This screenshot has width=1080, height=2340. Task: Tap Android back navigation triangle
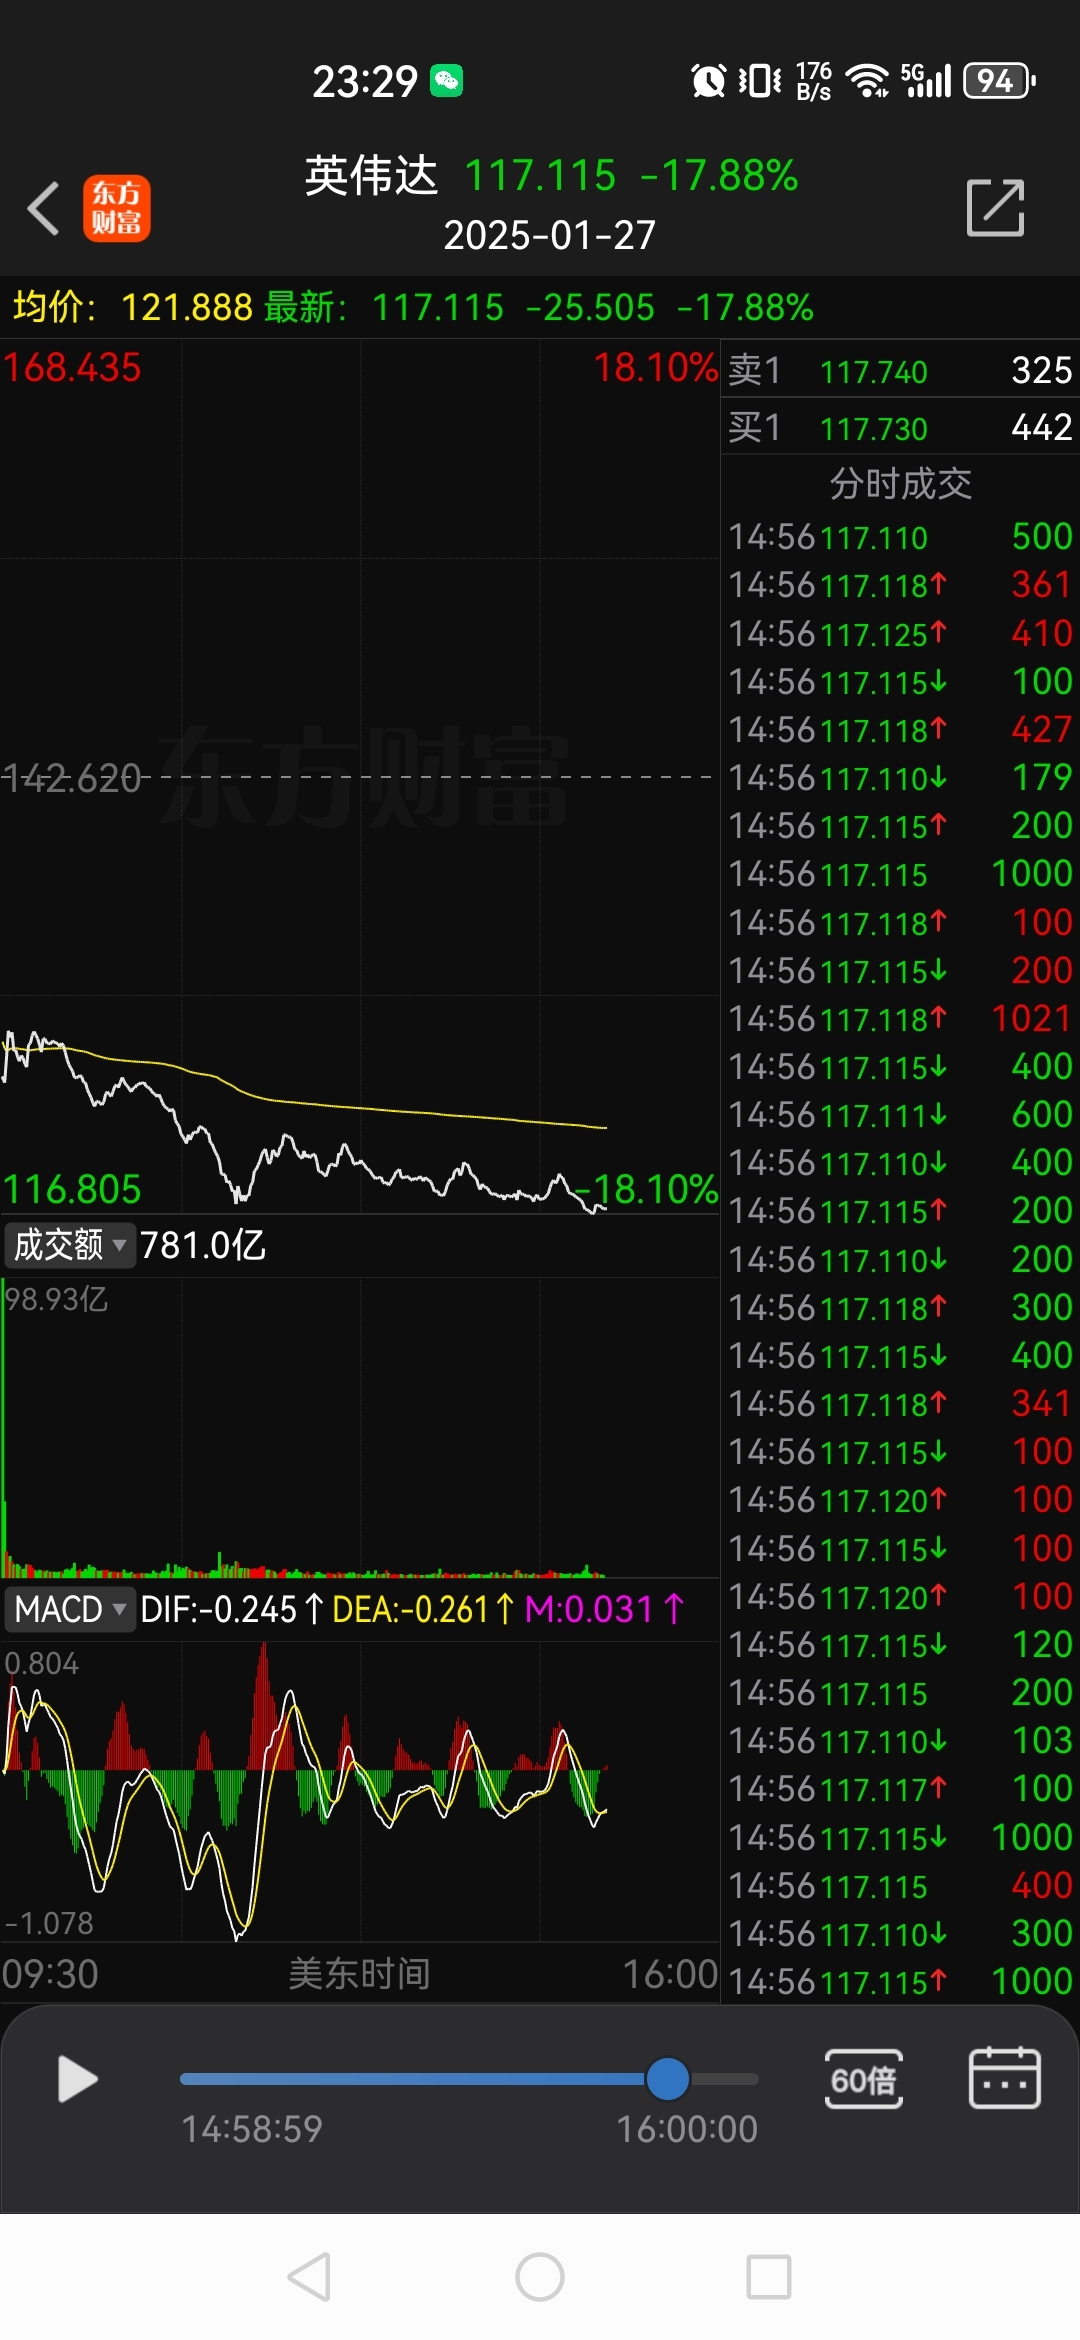tap(309, 2277)
